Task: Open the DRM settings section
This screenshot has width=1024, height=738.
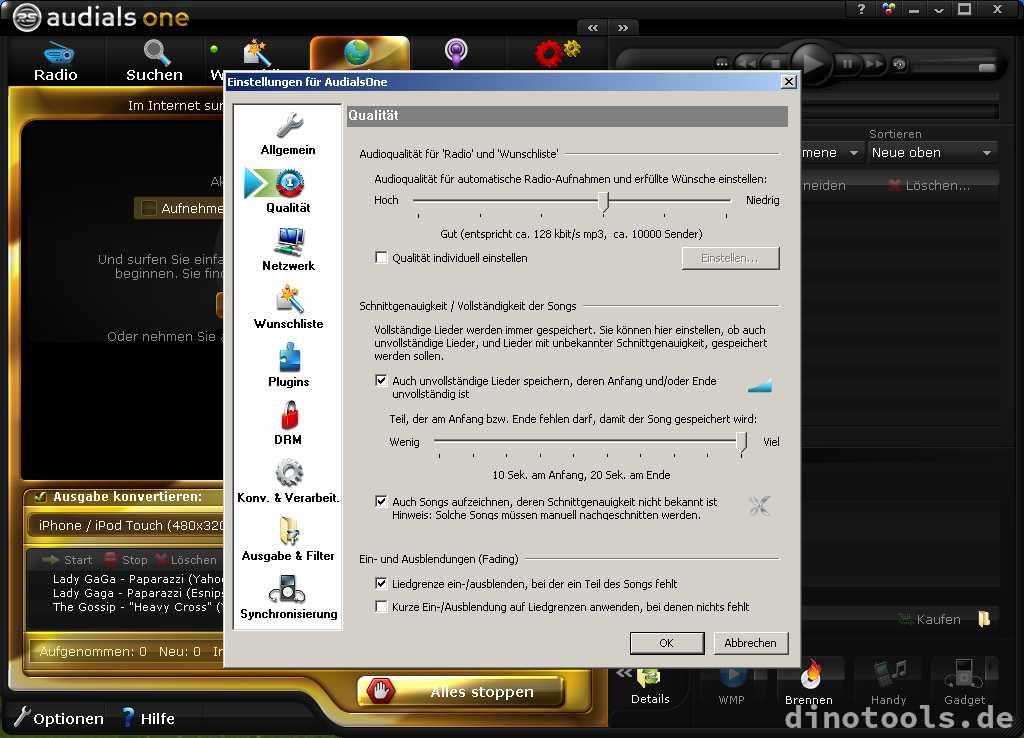Action: click(x=288, y=423)
